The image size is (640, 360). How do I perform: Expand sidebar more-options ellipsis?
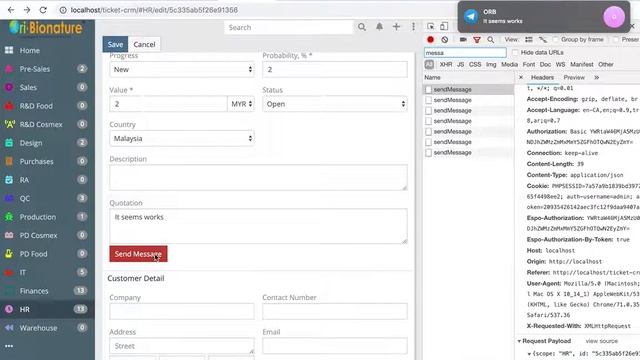9,346
